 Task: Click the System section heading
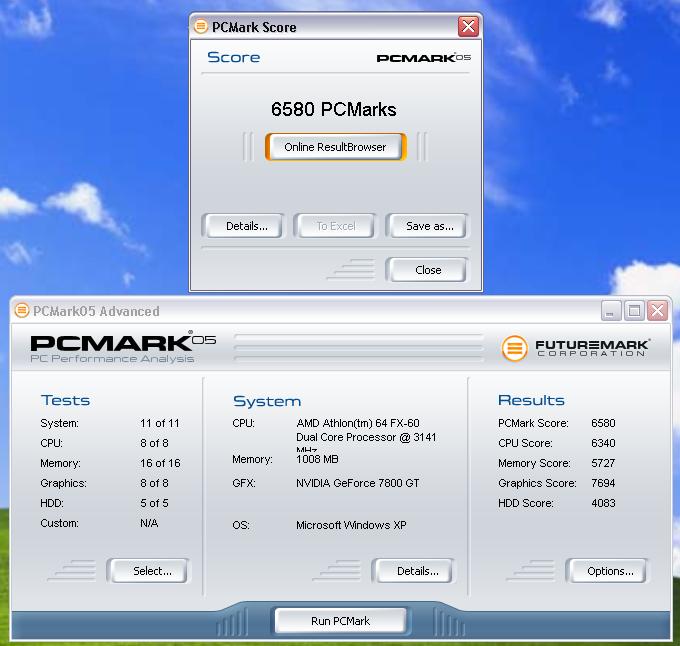pos(267,401)
